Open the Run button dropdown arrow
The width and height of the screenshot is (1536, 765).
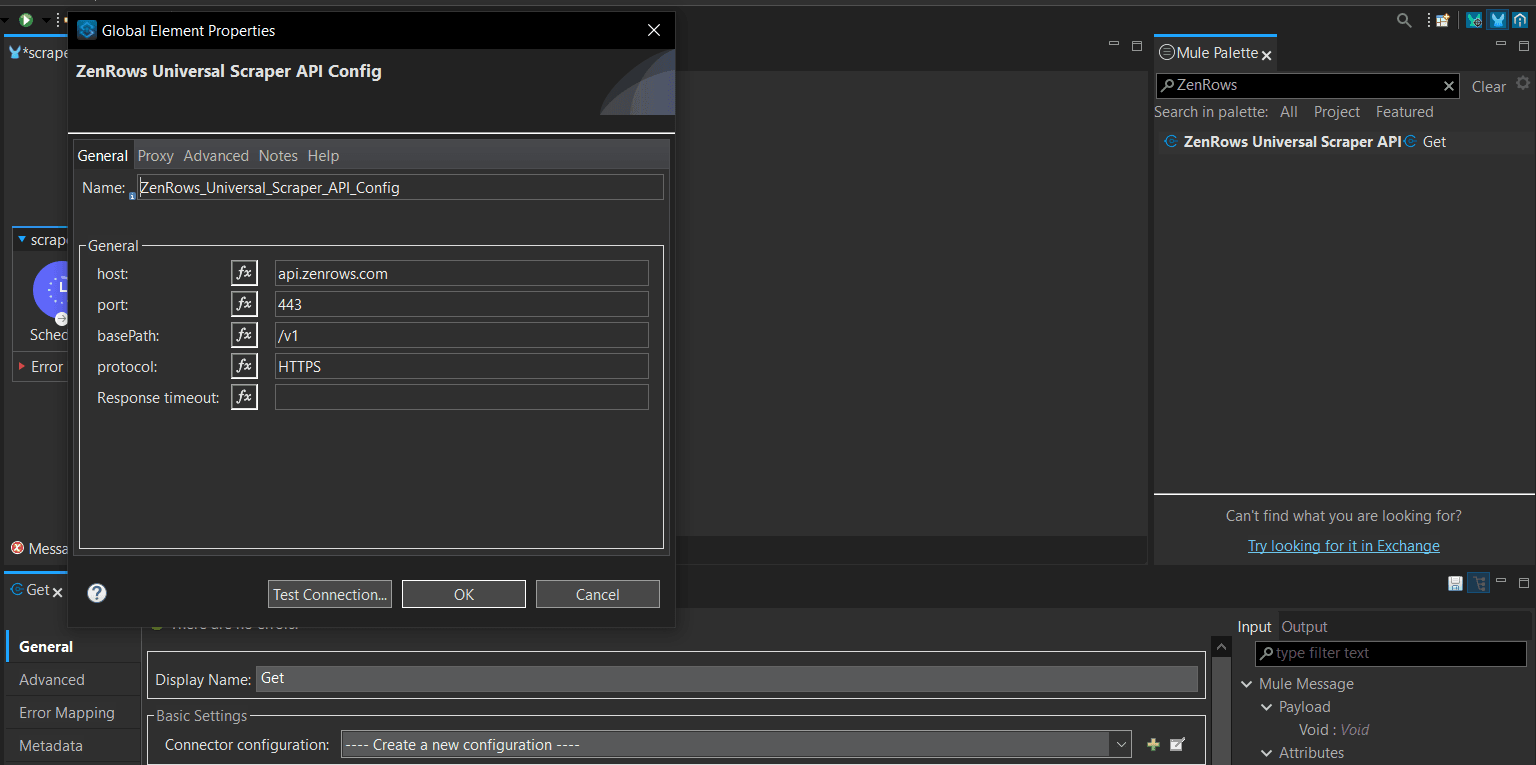(45, 20)
